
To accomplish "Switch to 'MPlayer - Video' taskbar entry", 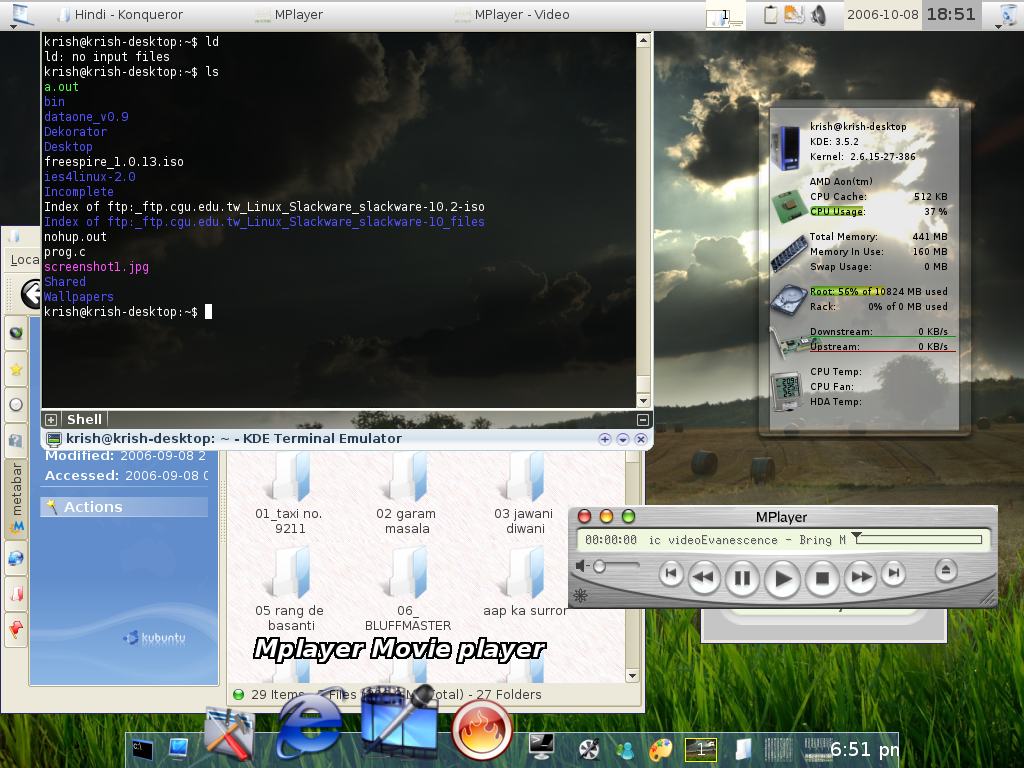I will click(x=513, y=14).
